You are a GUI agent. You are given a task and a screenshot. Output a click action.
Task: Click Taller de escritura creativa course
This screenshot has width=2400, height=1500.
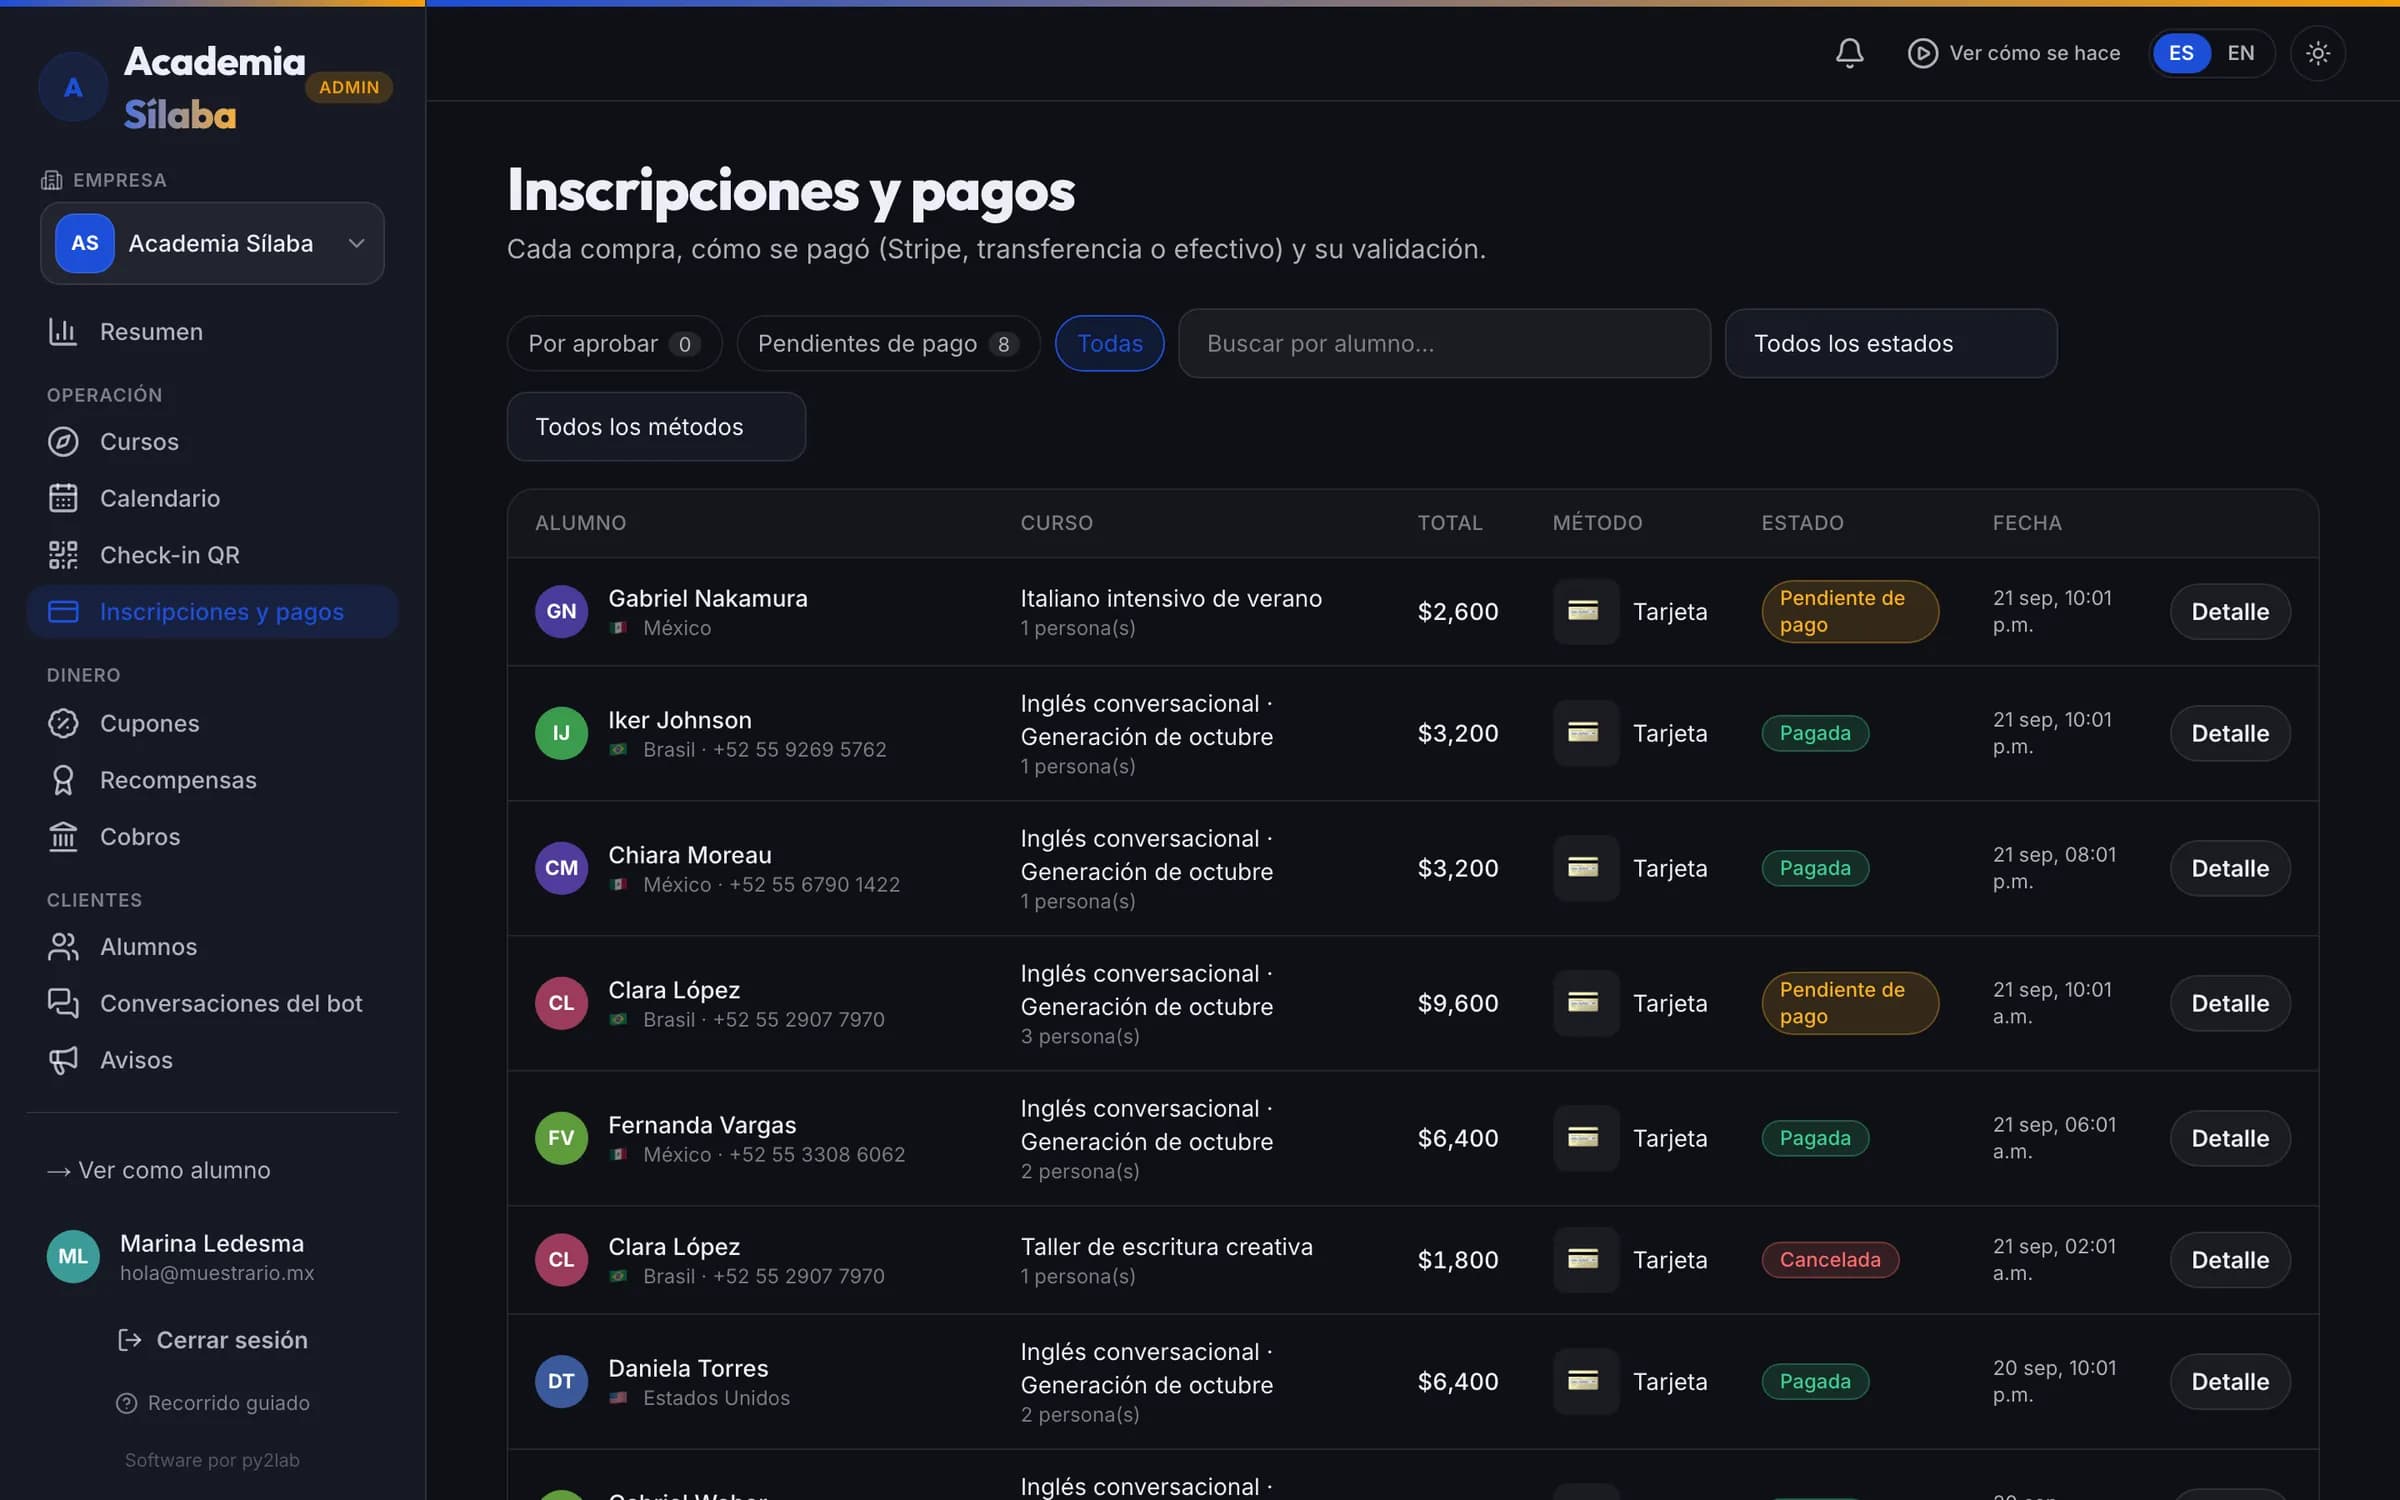click(x=1166, y=1247)
